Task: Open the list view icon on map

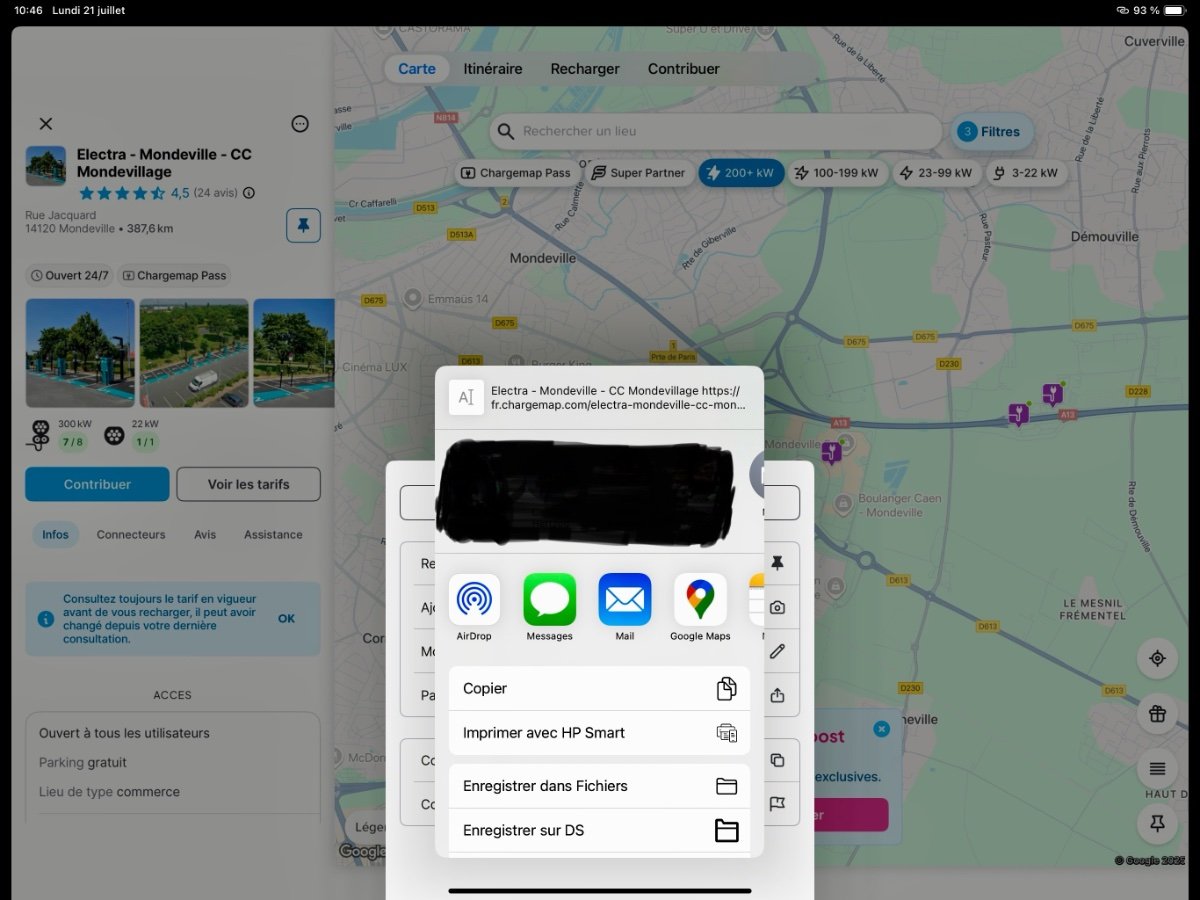Action: pos(1157,768)
